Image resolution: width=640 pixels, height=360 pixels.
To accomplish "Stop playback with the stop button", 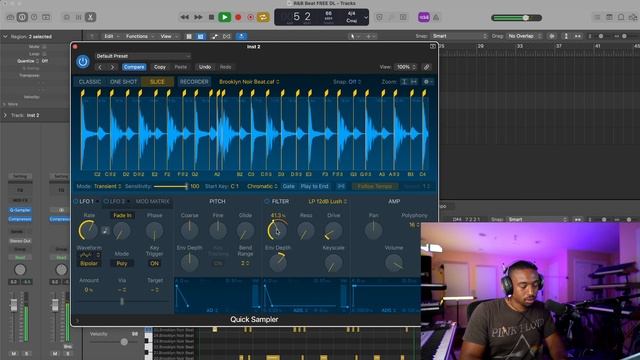I will click(x=211, y=17).
